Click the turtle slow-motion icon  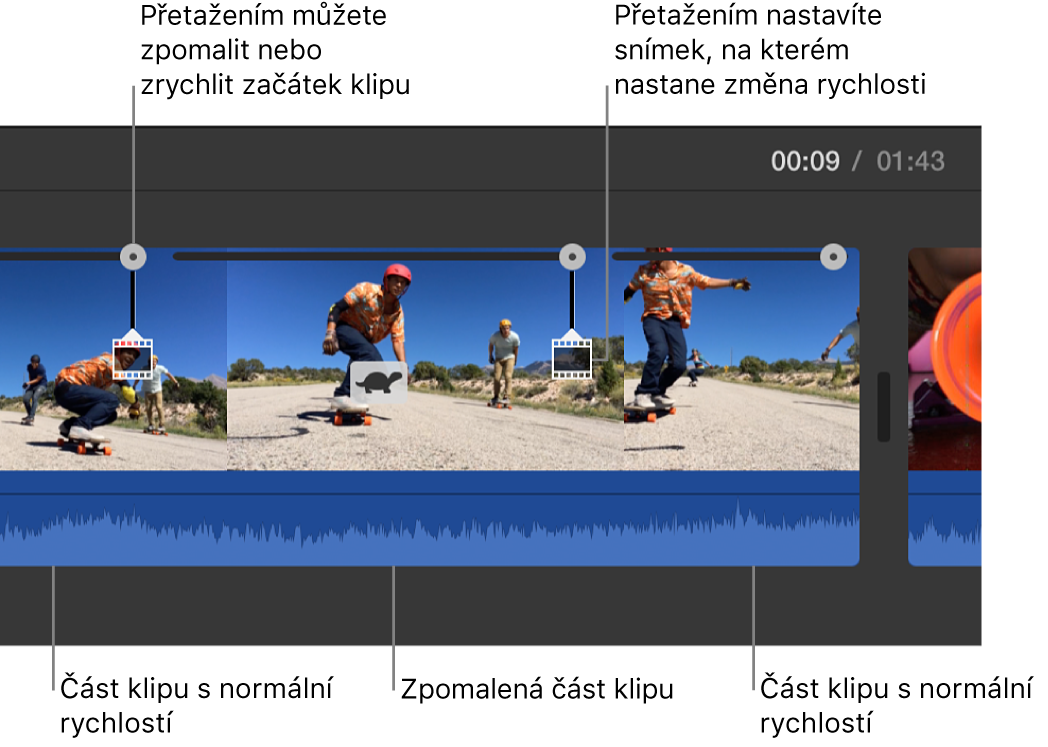coord(378,383)
